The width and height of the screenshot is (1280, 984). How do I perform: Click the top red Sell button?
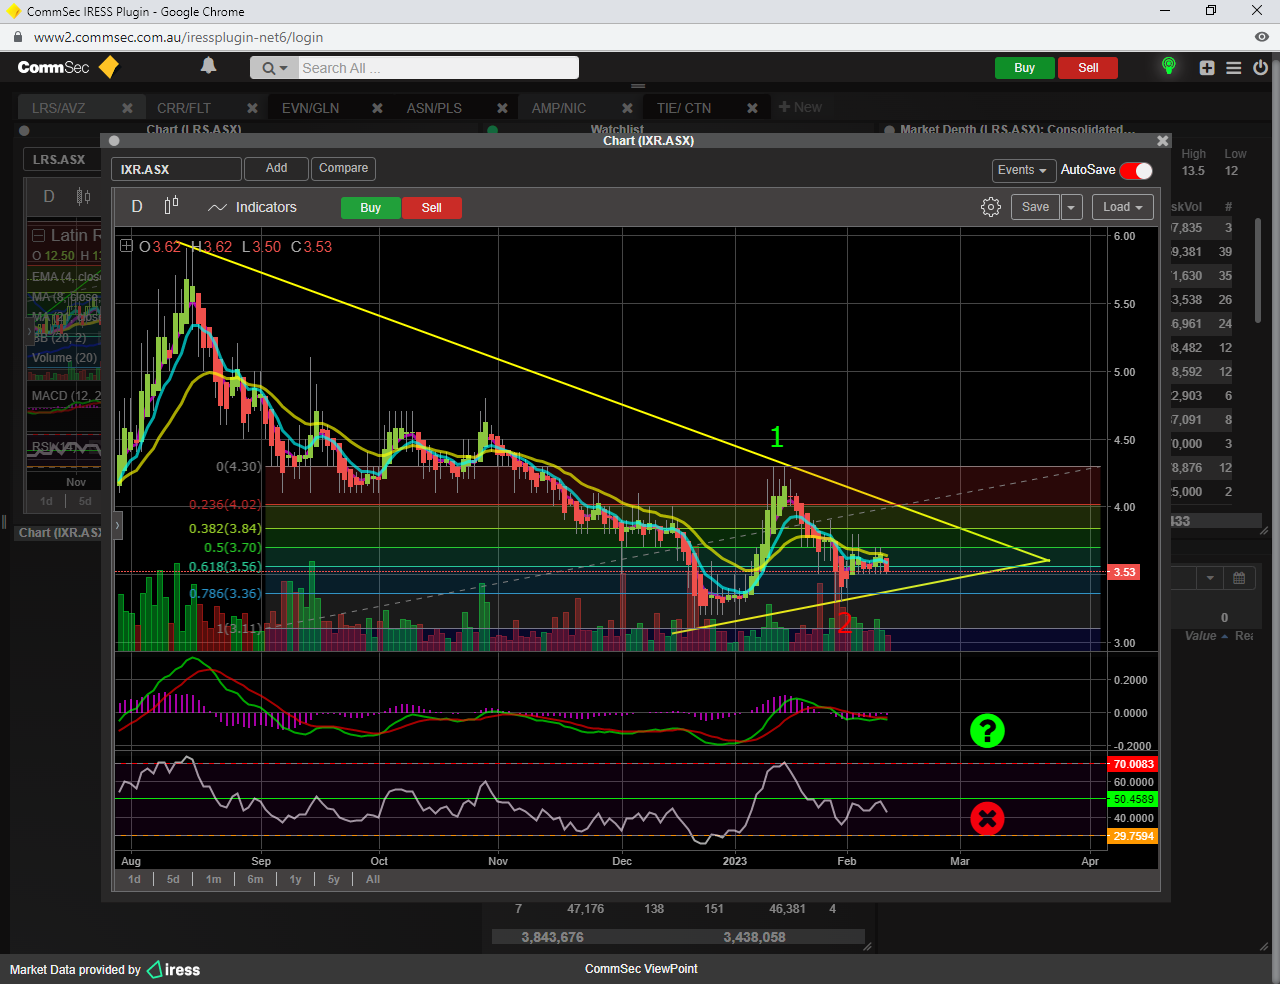1088,68
